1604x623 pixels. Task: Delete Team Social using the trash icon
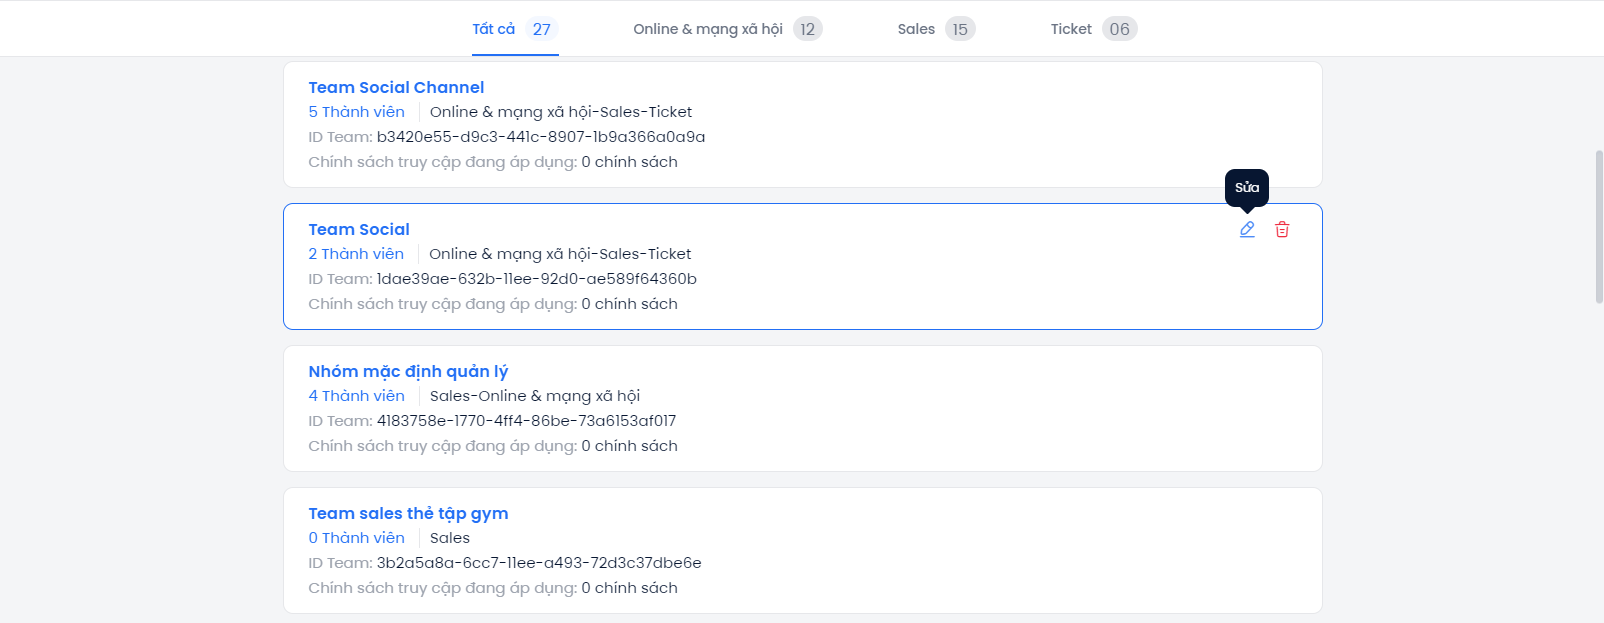pos(1282,230)
